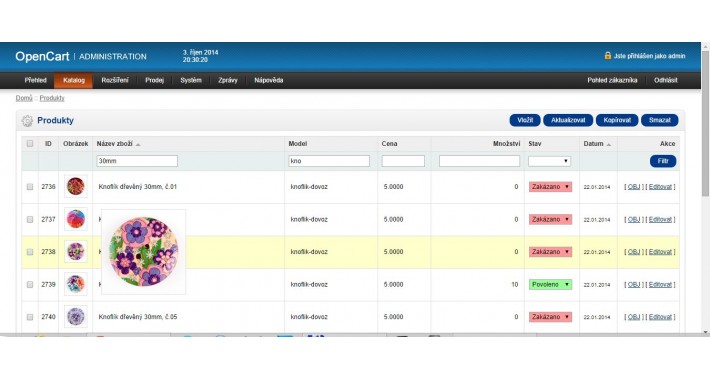Click the Editovat link for product 2739

tap(660, 284)
